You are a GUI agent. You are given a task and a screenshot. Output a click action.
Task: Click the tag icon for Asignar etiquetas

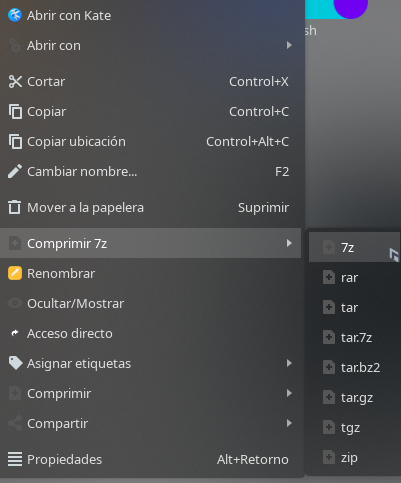pos(15,363)
